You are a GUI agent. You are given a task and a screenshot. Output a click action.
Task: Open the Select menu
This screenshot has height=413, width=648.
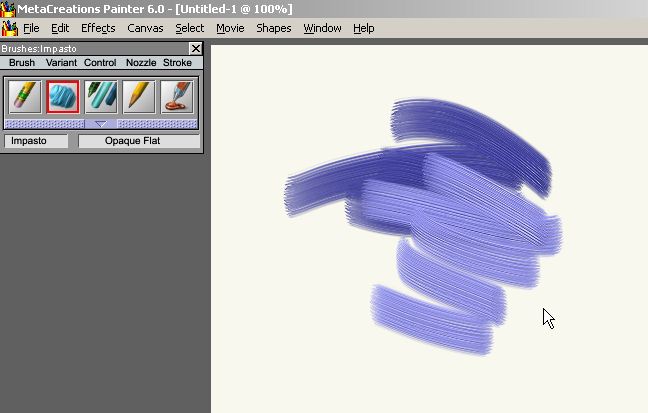pos(190,28)
